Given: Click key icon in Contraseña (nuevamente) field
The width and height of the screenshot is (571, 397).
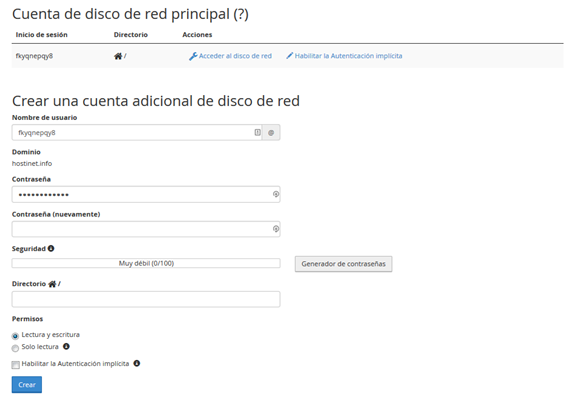Looking at the screenshot, I should click(x=276, y=229).
